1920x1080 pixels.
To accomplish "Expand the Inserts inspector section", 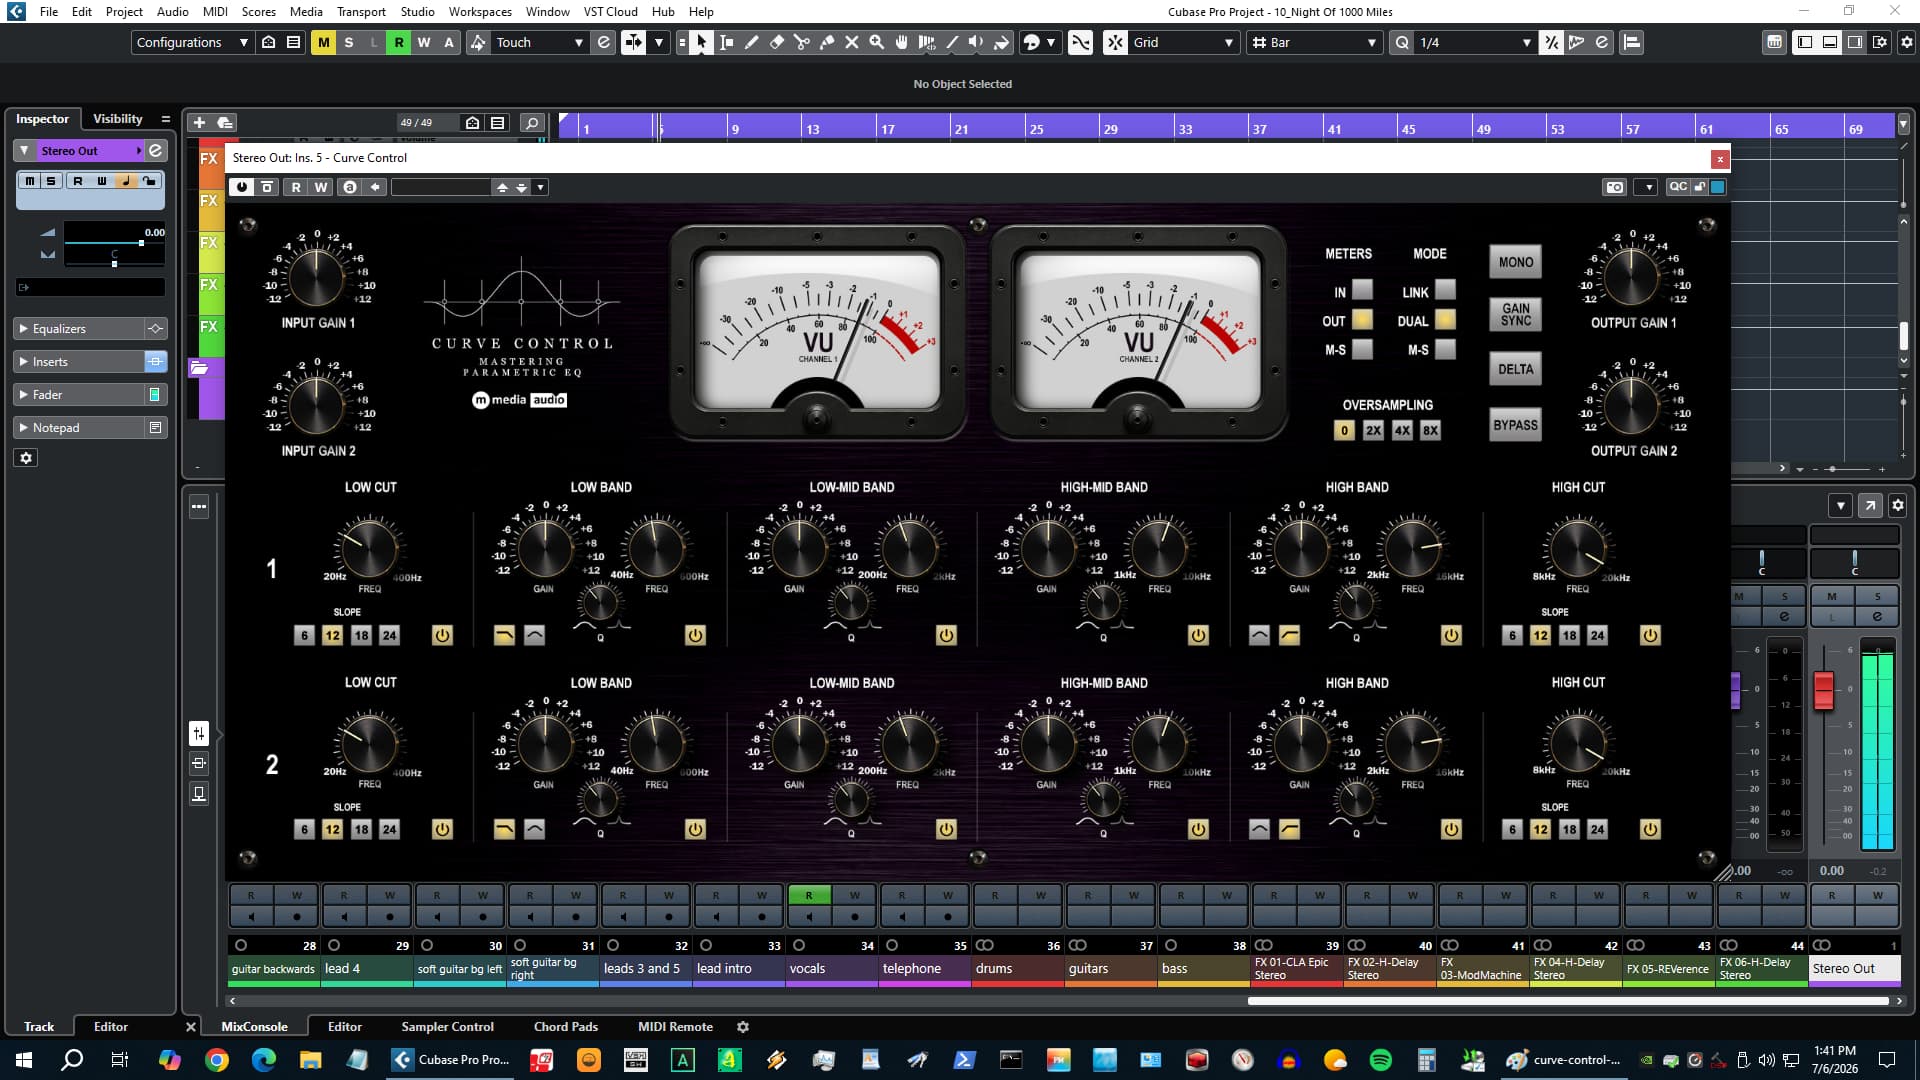I will coord(80,361).
